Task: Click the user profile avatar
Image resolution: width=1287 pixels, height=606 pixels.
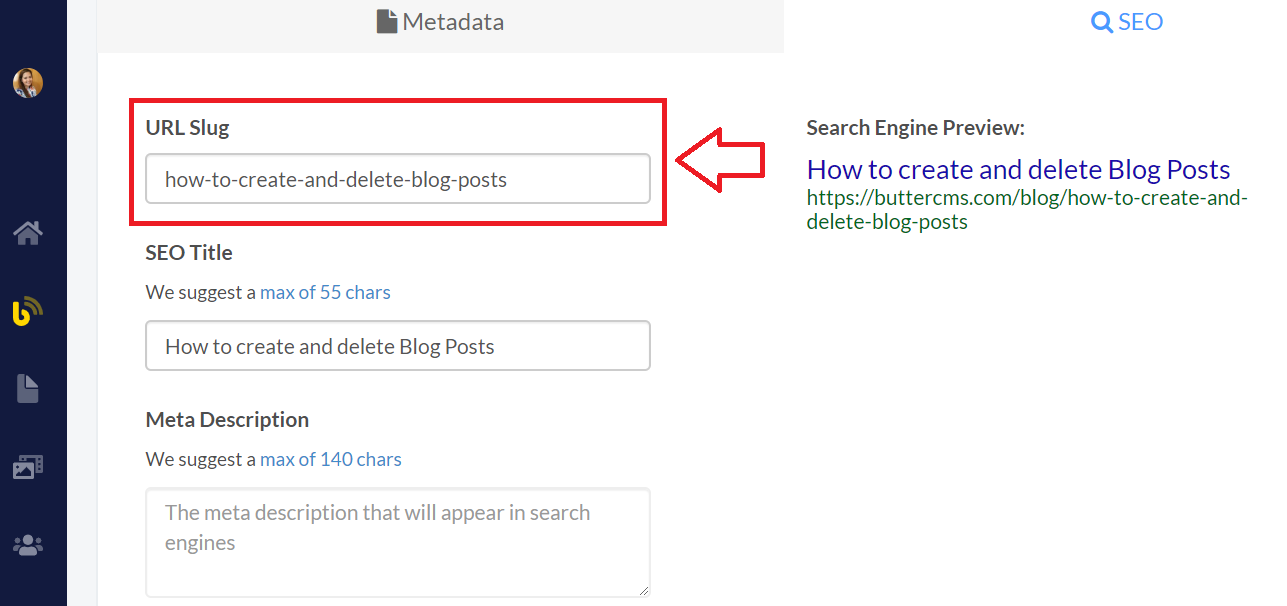Action: [28, 83]
